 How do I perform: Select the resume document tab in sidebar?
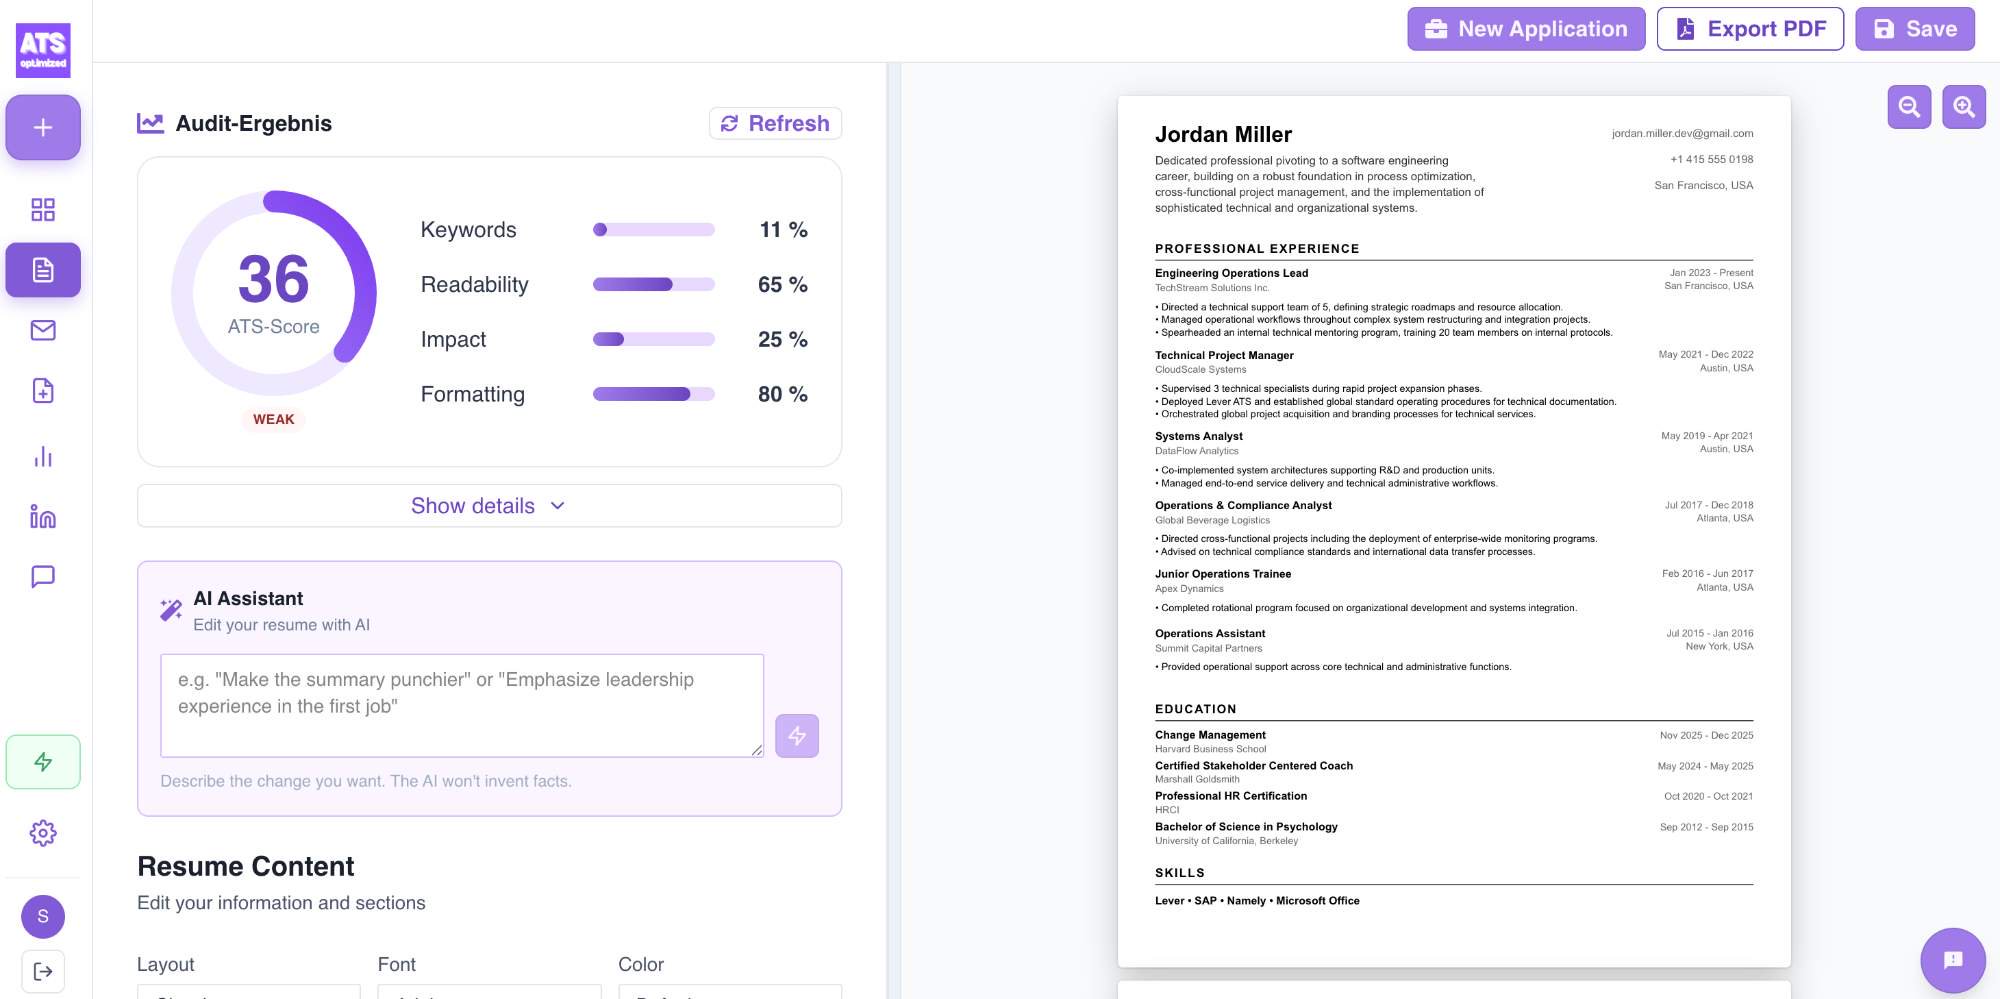coord(43,270)
